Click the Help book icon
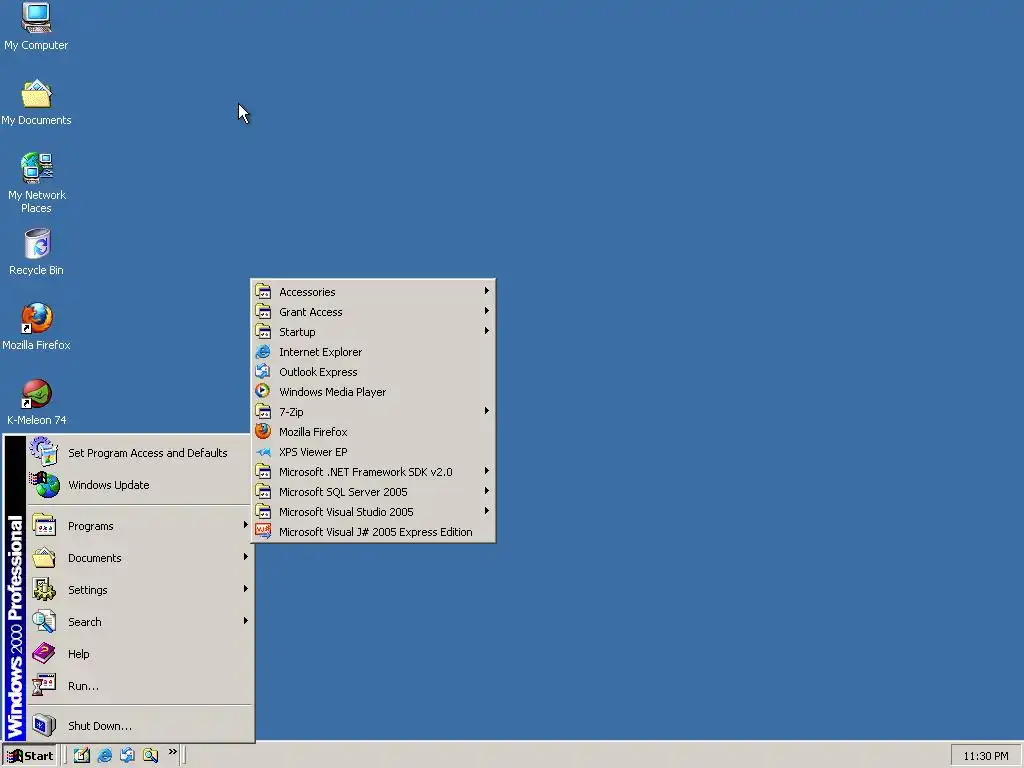1024x768 pixels. point(44,653)
